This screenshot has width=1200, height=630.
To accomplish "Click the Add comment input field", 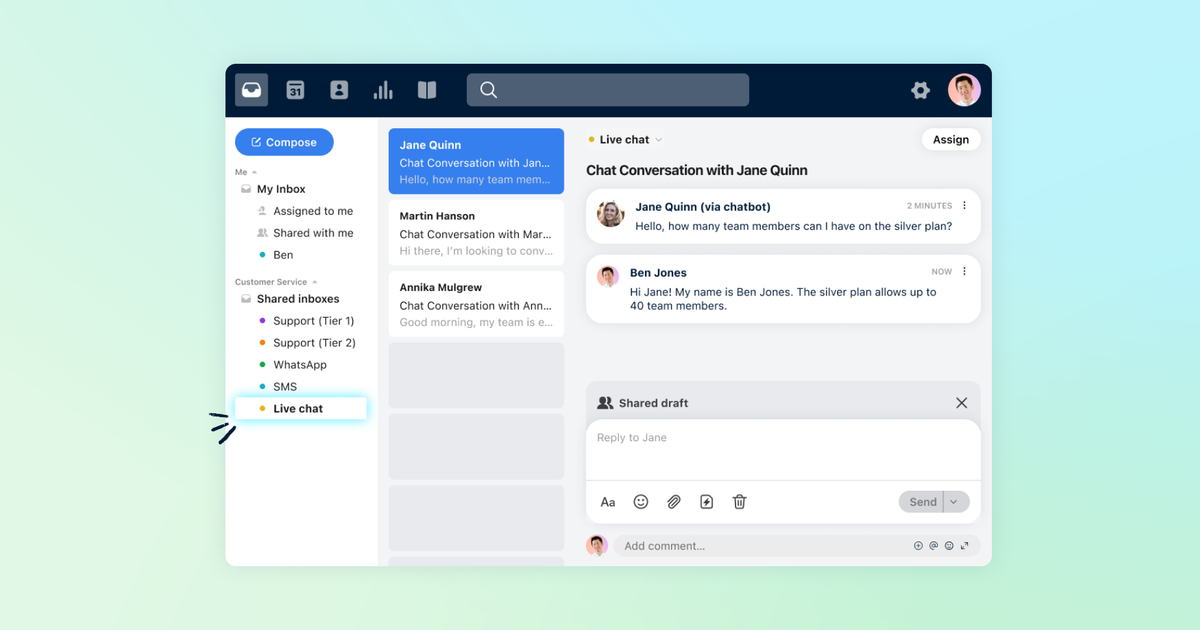I will (x=760, y=546).
